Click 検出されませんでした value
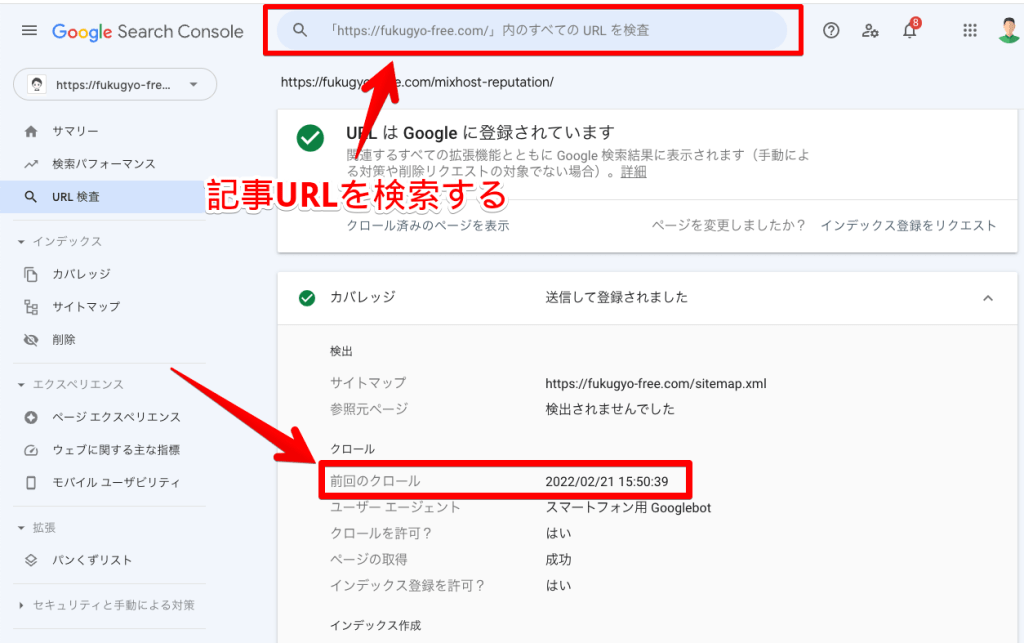 tap(610, 409)
